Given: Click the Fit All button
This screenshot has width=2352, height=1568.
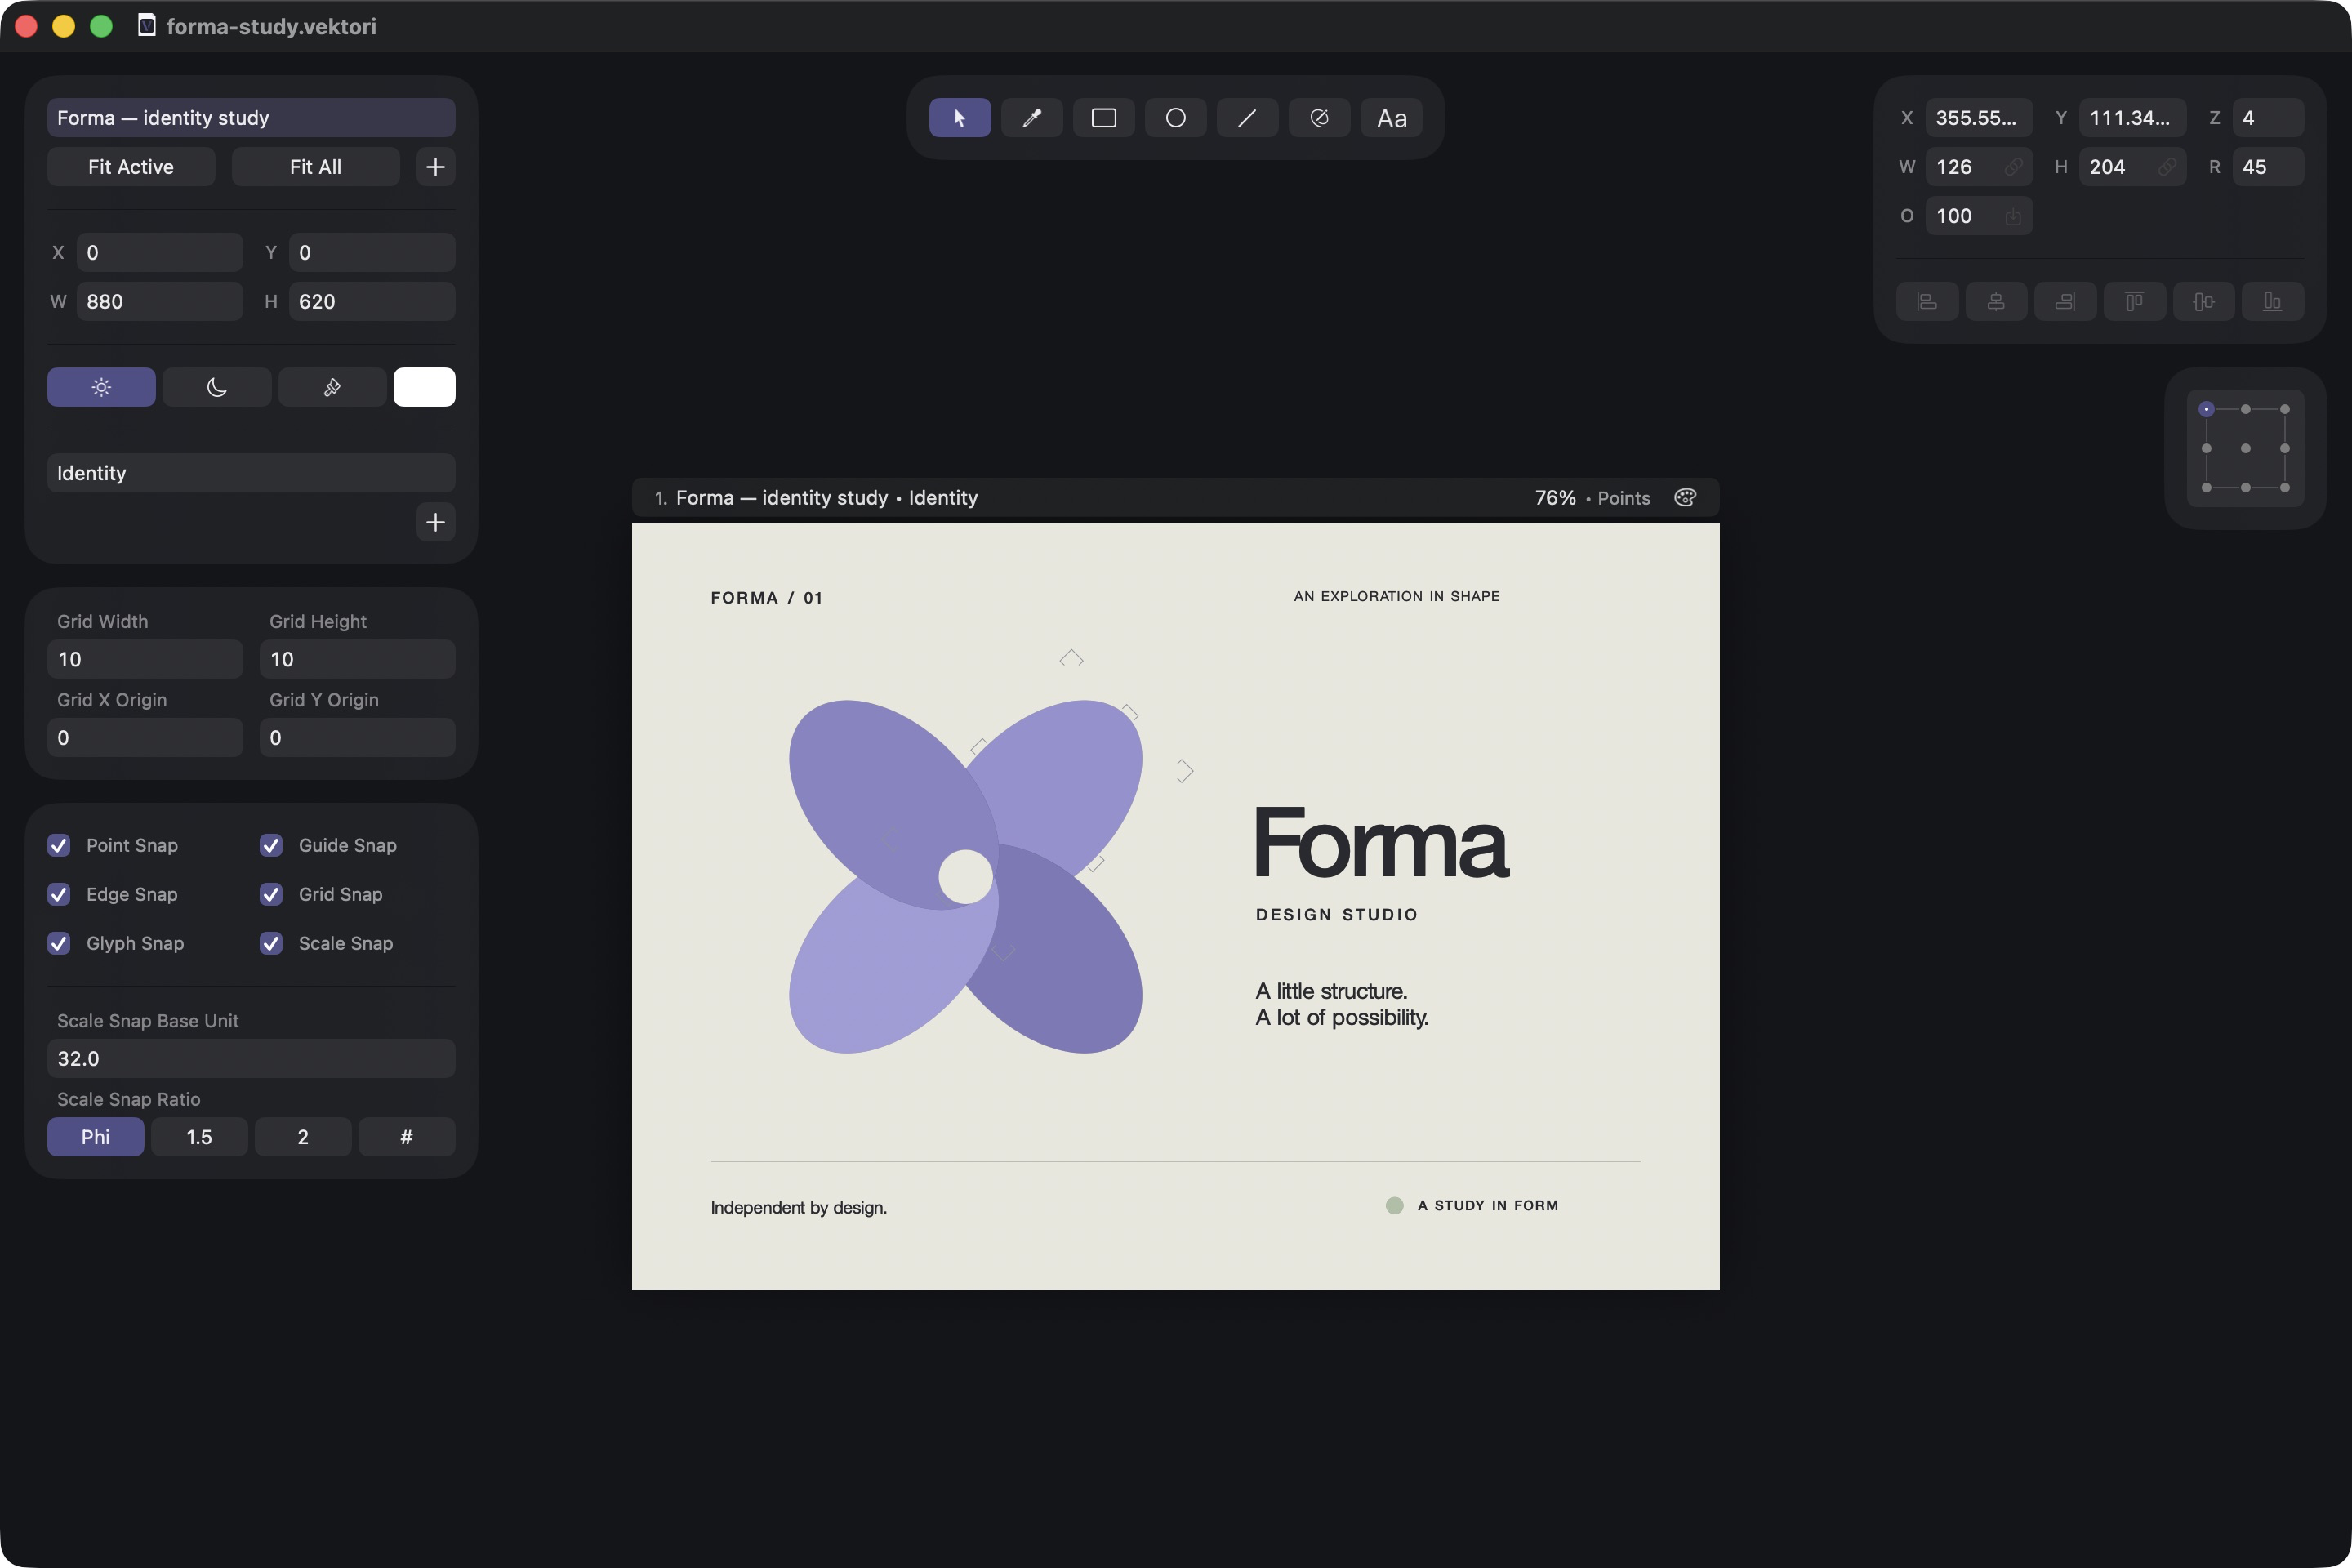Looking at the screenshot, I should [x=316, y=167].
